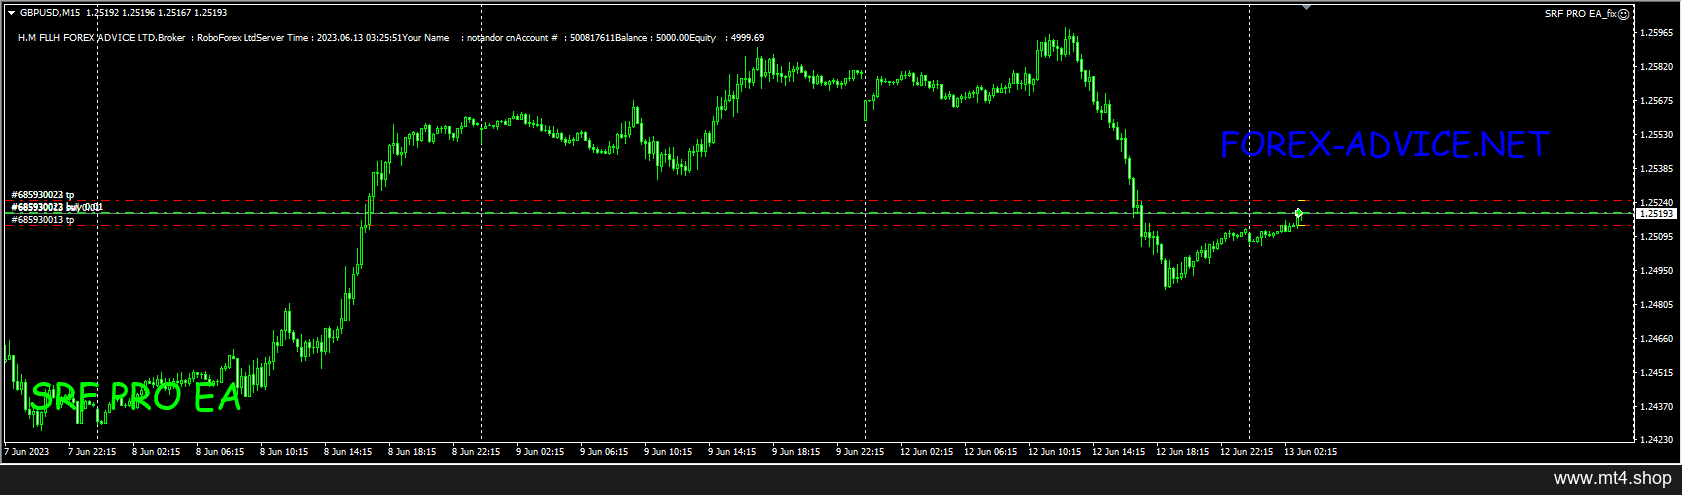Viewport: 1682px width, 495px height.
Task: Click time axis label '12 Jun 14:15'
Action: 1118,452
